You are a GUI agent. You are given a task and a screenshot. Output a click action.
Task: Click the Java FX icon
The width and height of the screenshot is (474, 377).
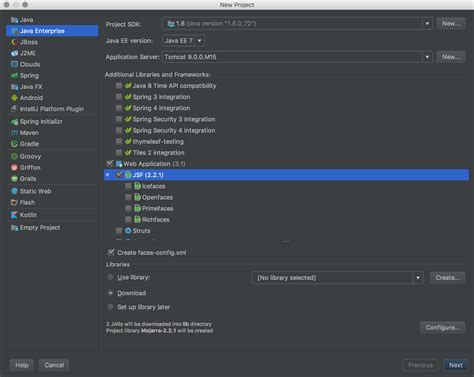click(14, 87)
